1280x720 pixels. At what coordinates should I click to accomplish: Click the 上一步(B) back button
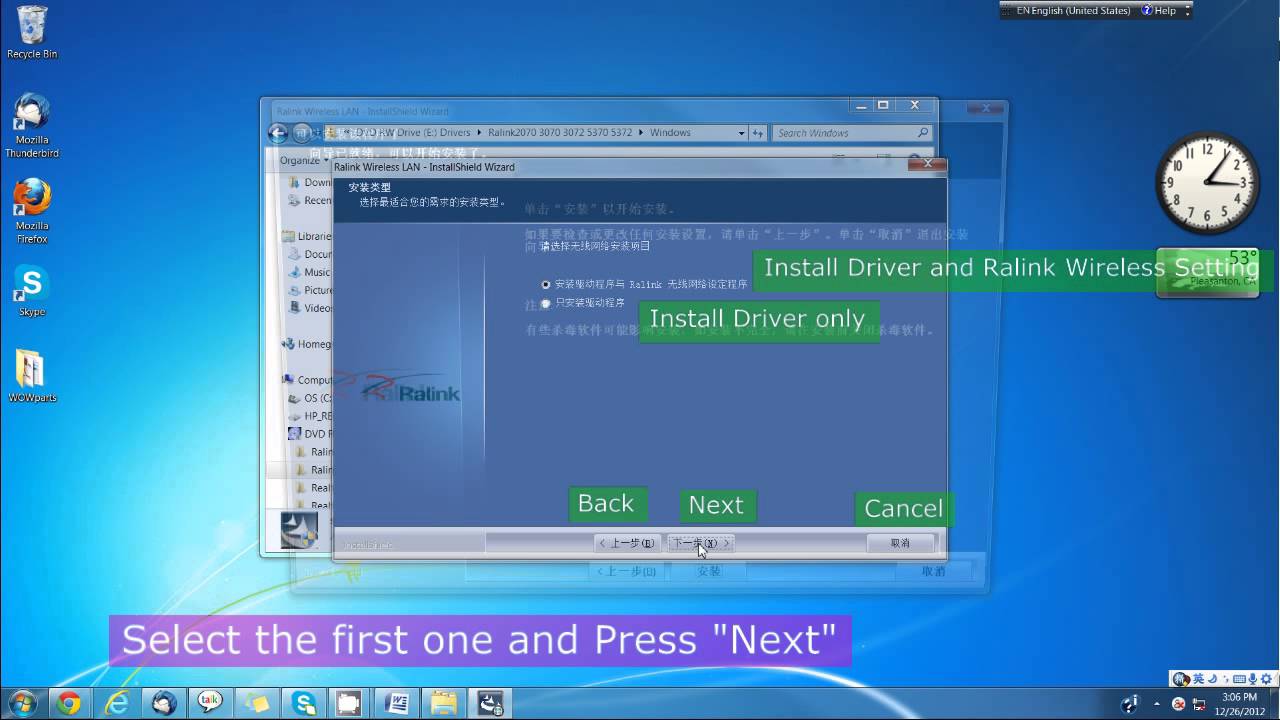tap(628, 543)
